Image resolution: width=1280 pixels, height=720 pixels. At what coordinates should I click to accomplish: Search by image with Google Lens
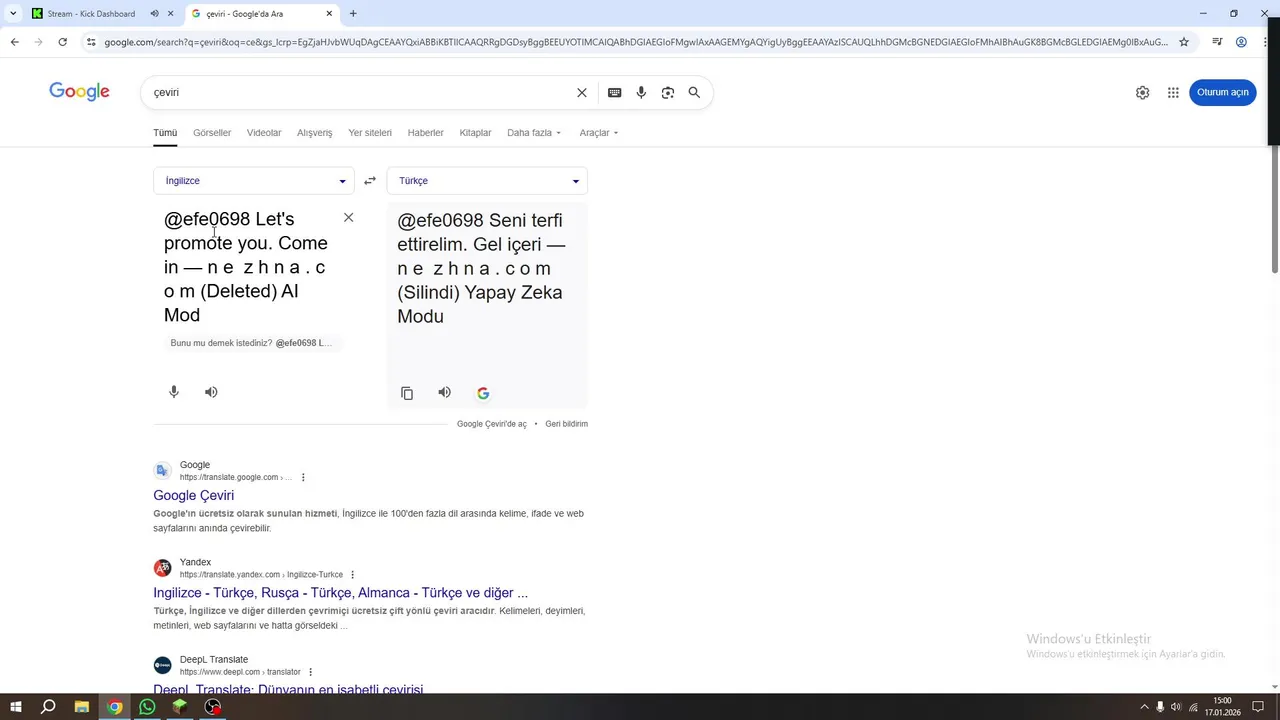[x=668, y=93]
